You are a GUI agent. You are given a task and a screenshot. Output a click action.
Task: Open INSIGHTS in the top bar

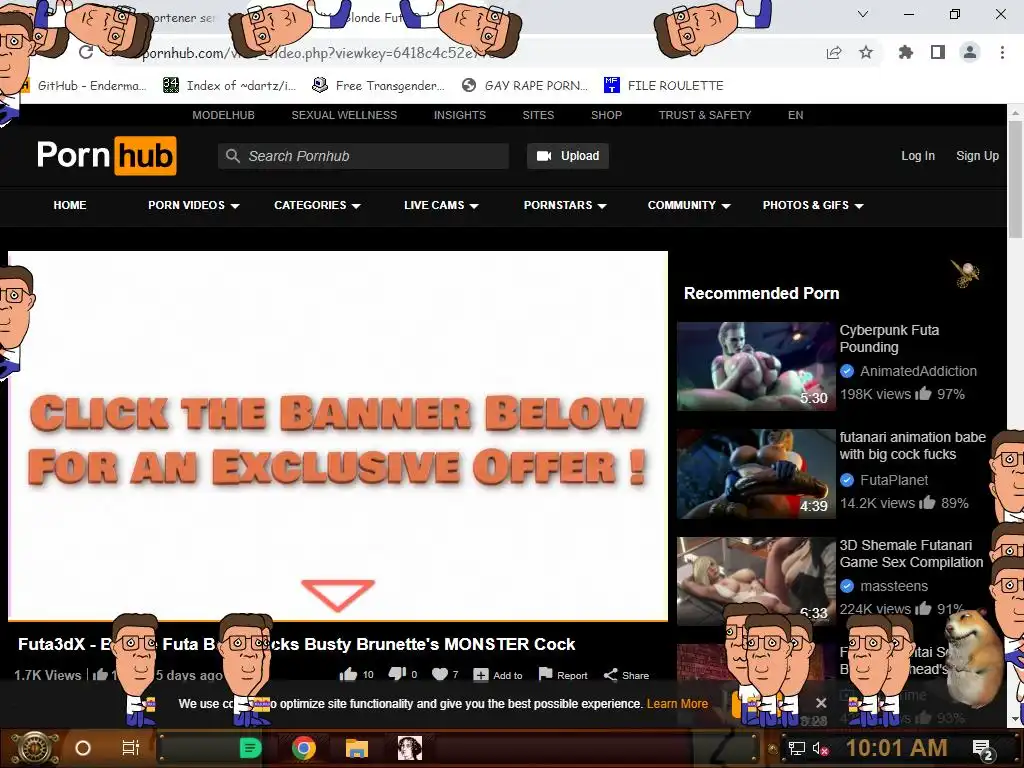pyautogui.click(x=460, y=115)
